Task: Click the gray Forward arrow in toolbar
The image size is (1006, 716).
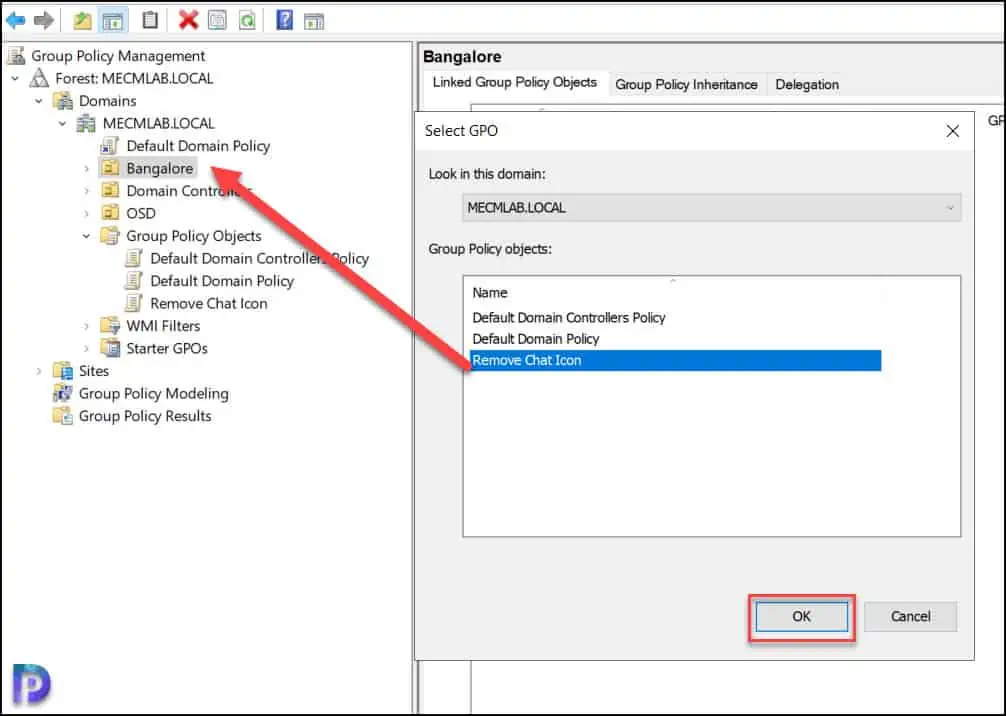Action: 43,21
